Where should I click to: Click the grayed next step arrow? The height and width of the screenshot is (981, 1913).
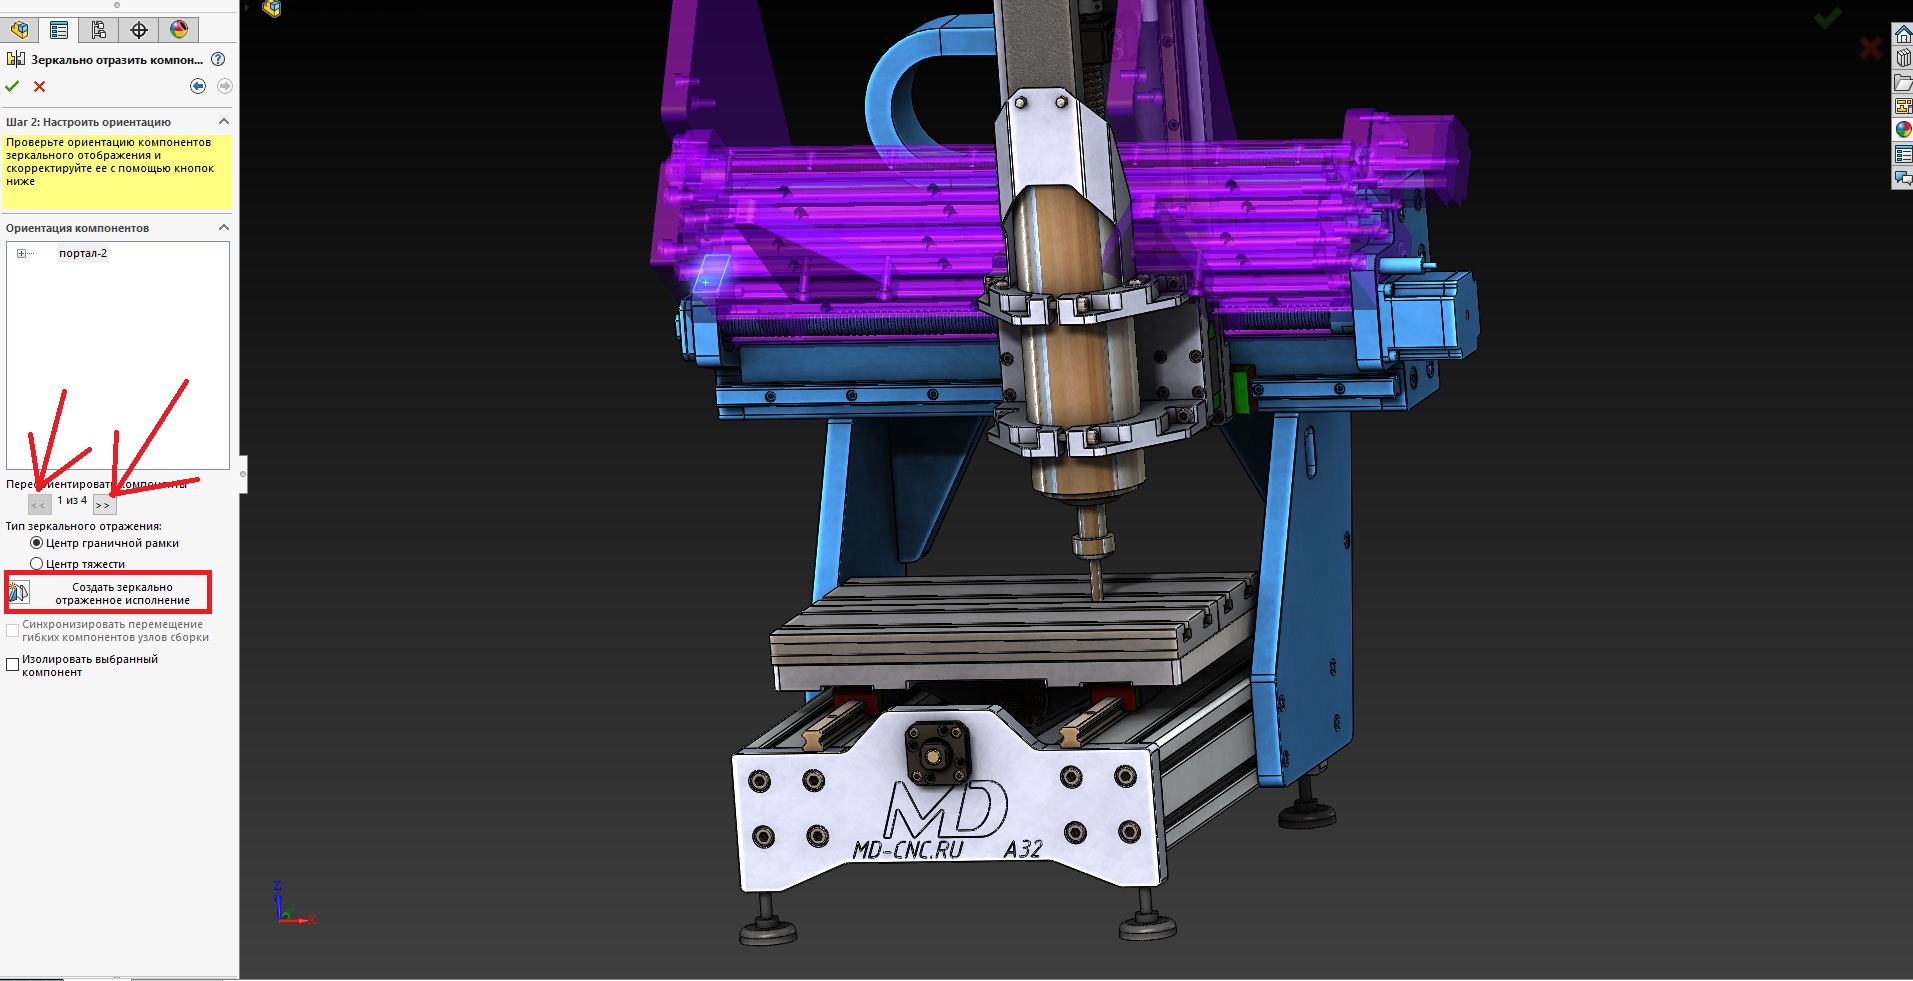[225, 86]
